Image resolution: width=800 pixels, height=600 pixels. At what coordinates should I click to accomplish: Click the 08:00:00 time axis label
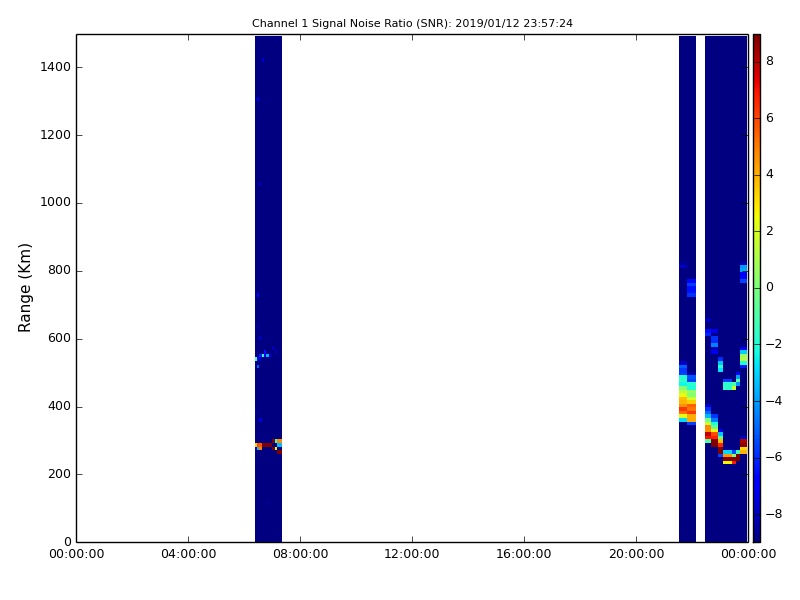tap(301, 554)
